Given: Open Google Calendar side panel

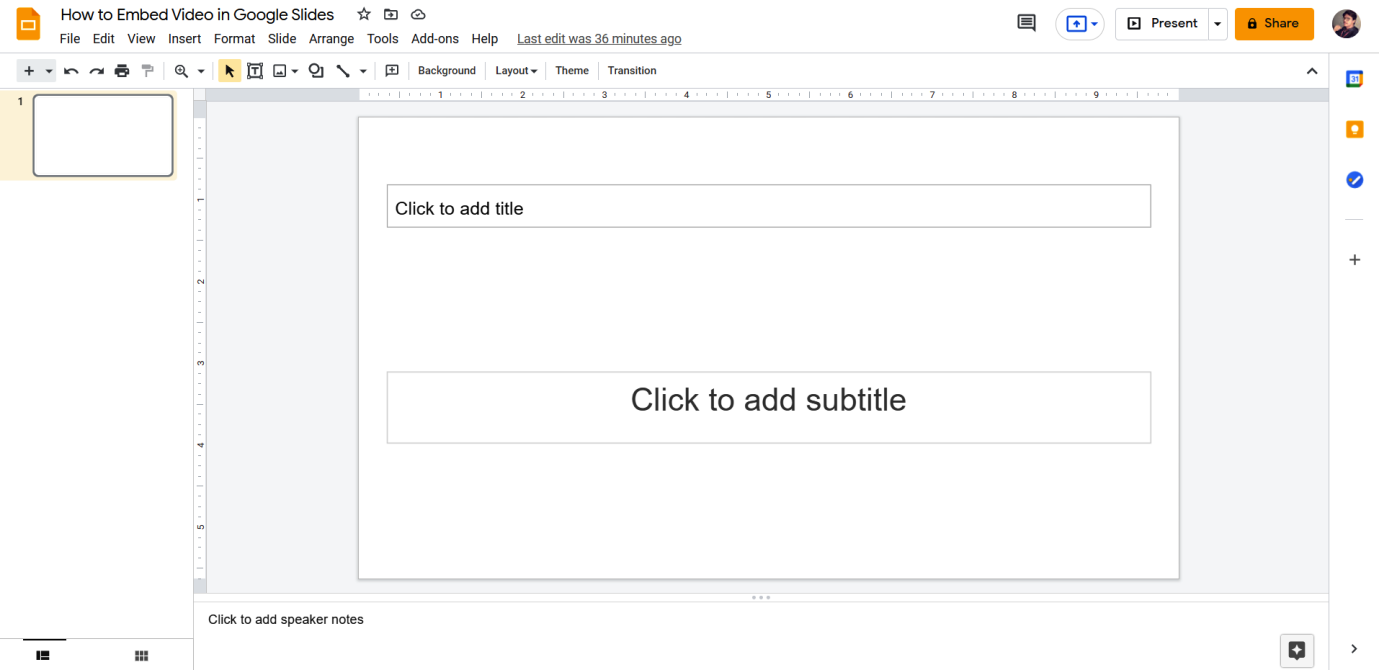Looking at the screenshot, I should pyautogui.click(x=1354, y=79).
